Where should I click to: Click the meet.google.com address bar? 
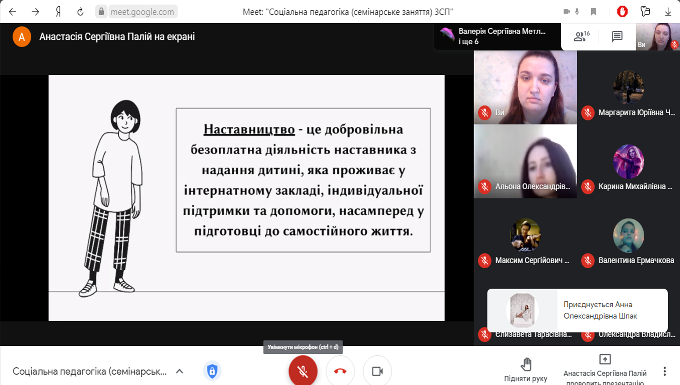pos(136,12)
